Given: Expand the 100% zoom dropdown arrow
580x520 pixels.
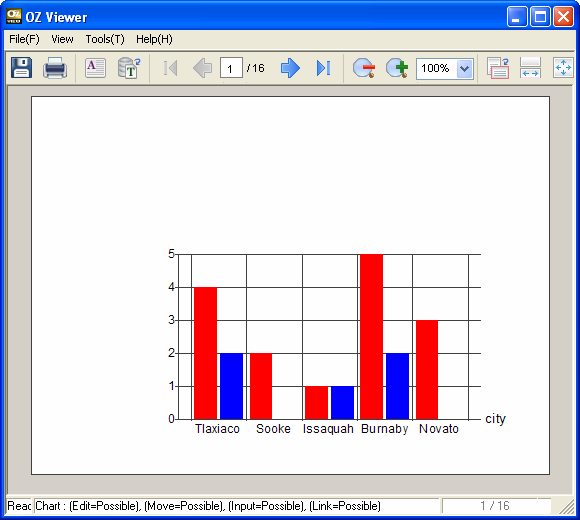Looking at the screenshot, I should click(464, 68).
